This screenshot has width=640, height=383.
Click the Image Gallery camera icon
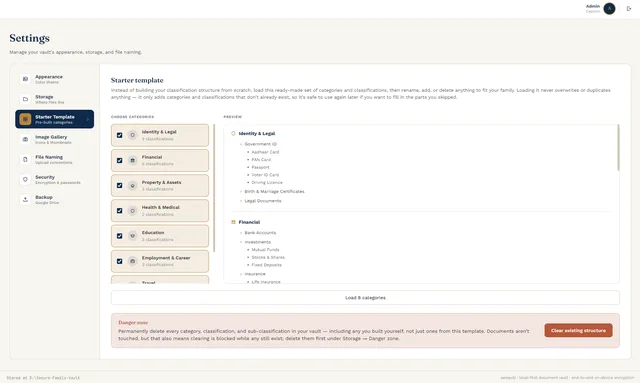point(25,139)
